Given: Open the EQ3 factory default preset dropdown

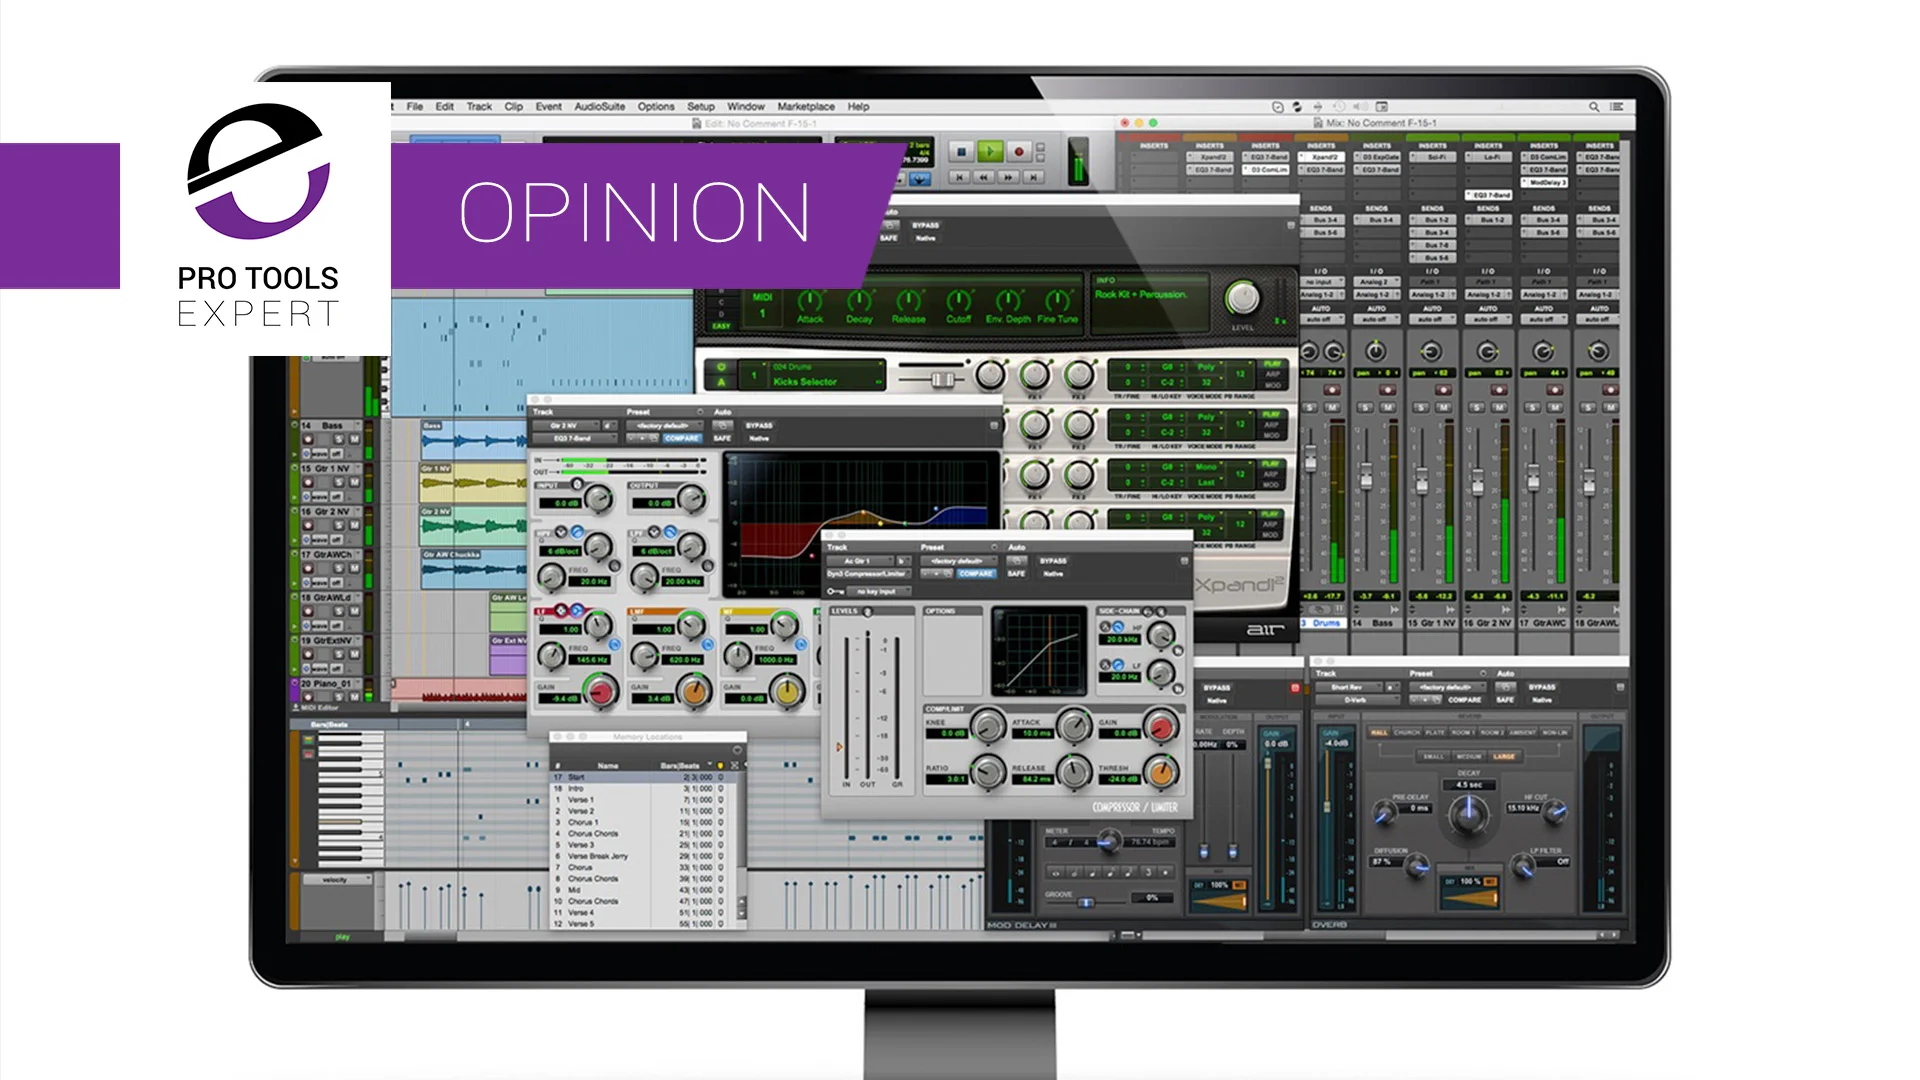Looking at the screenshot, I should tap(664, 425).
